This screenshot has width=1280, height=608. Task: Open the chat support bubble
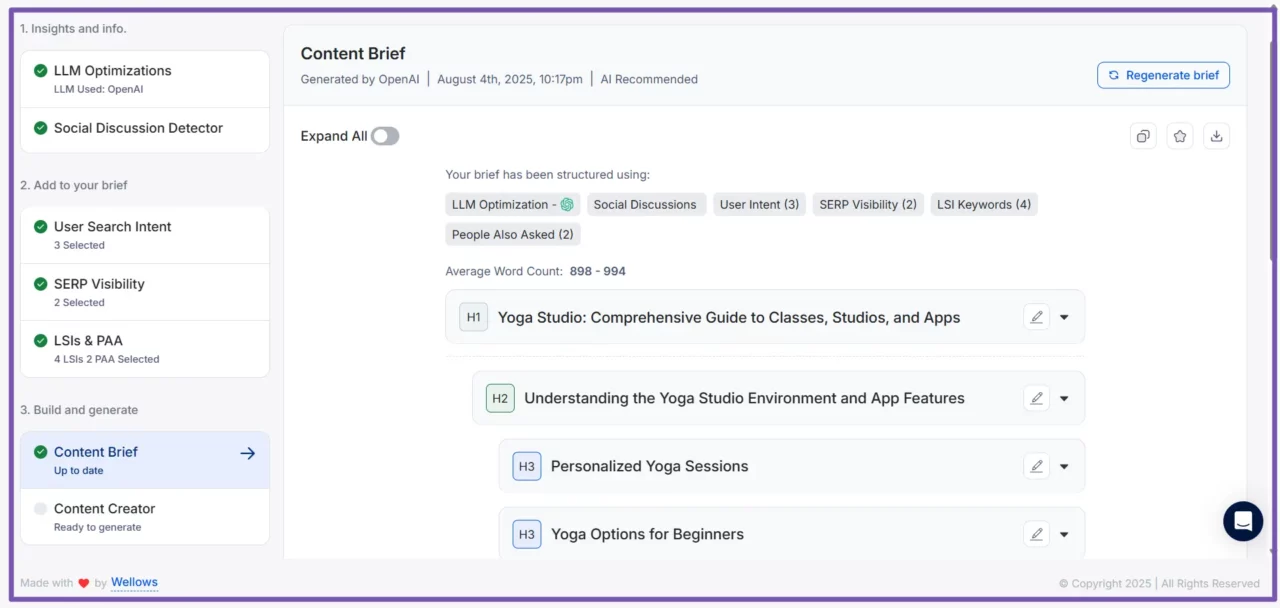1242,521
